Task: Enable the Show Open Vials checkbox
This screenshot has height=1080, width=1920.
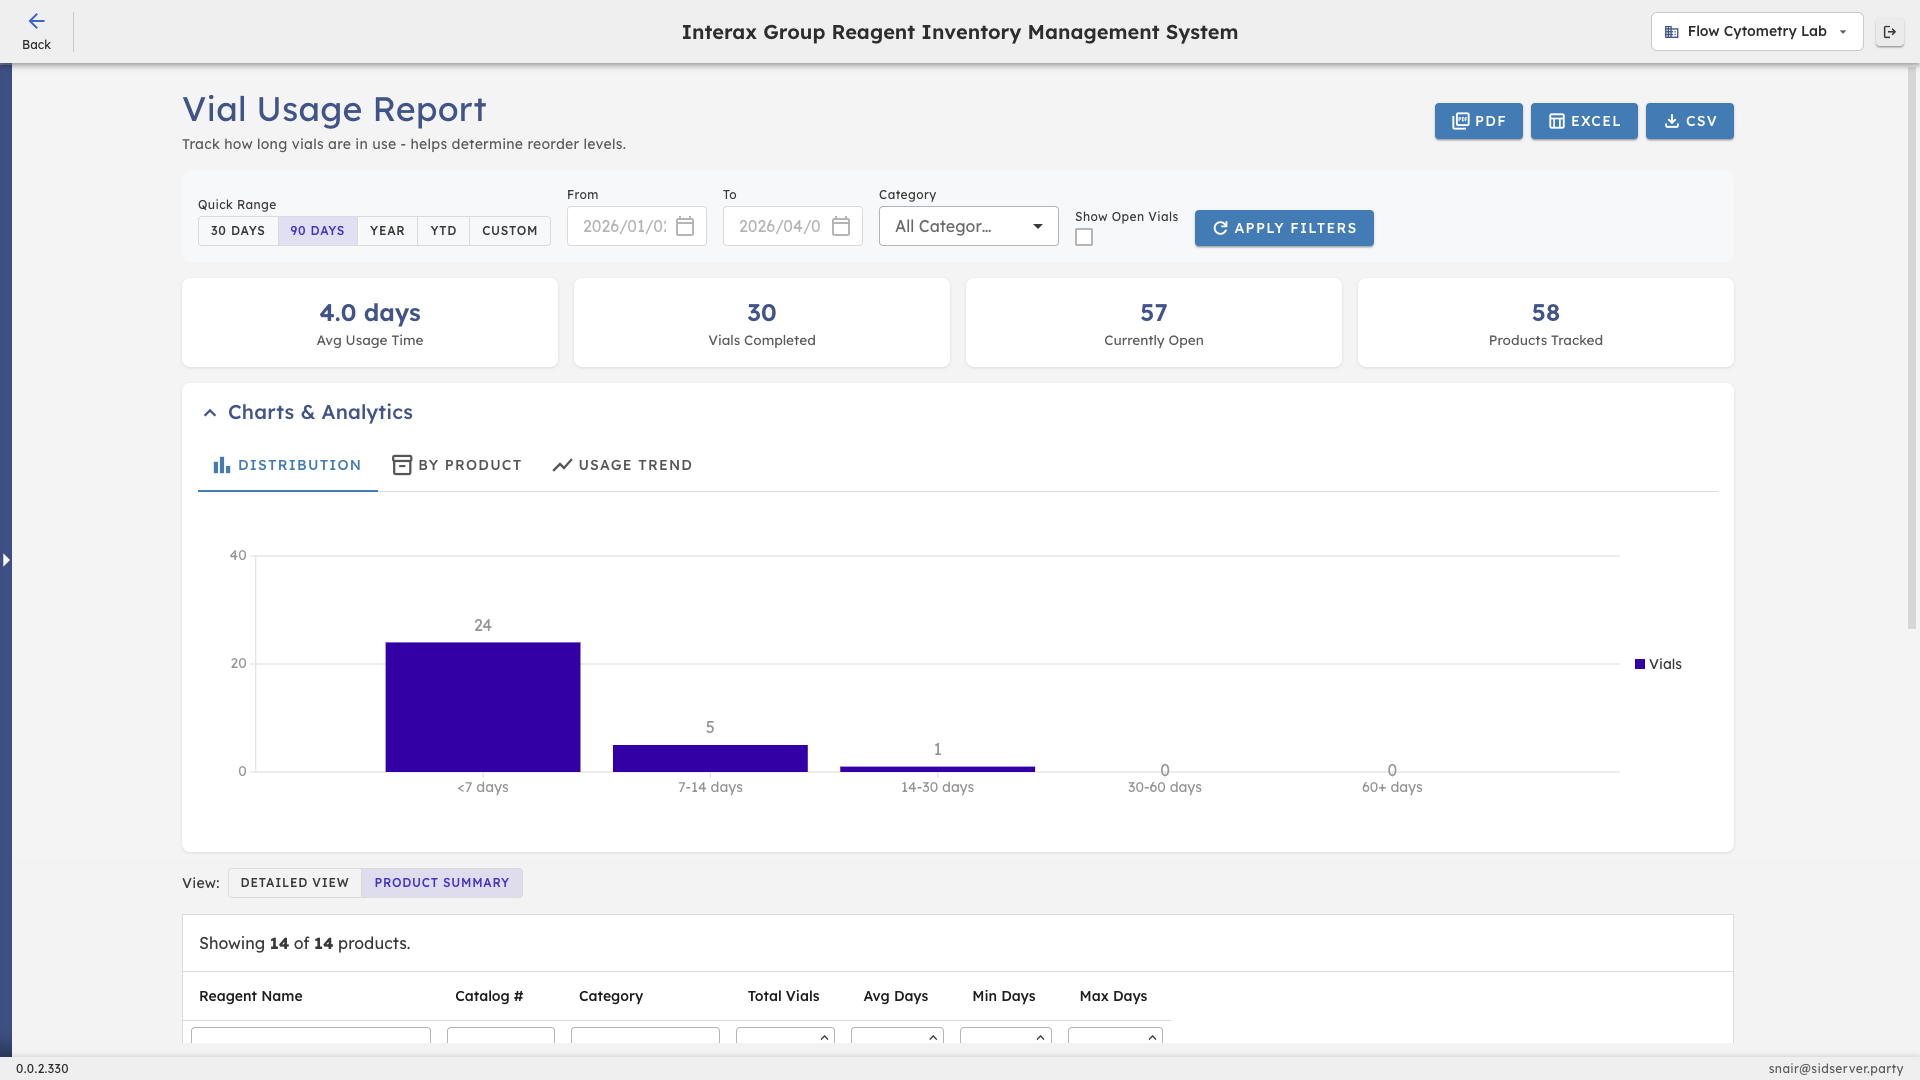Action: click(x=1084, y=237)
